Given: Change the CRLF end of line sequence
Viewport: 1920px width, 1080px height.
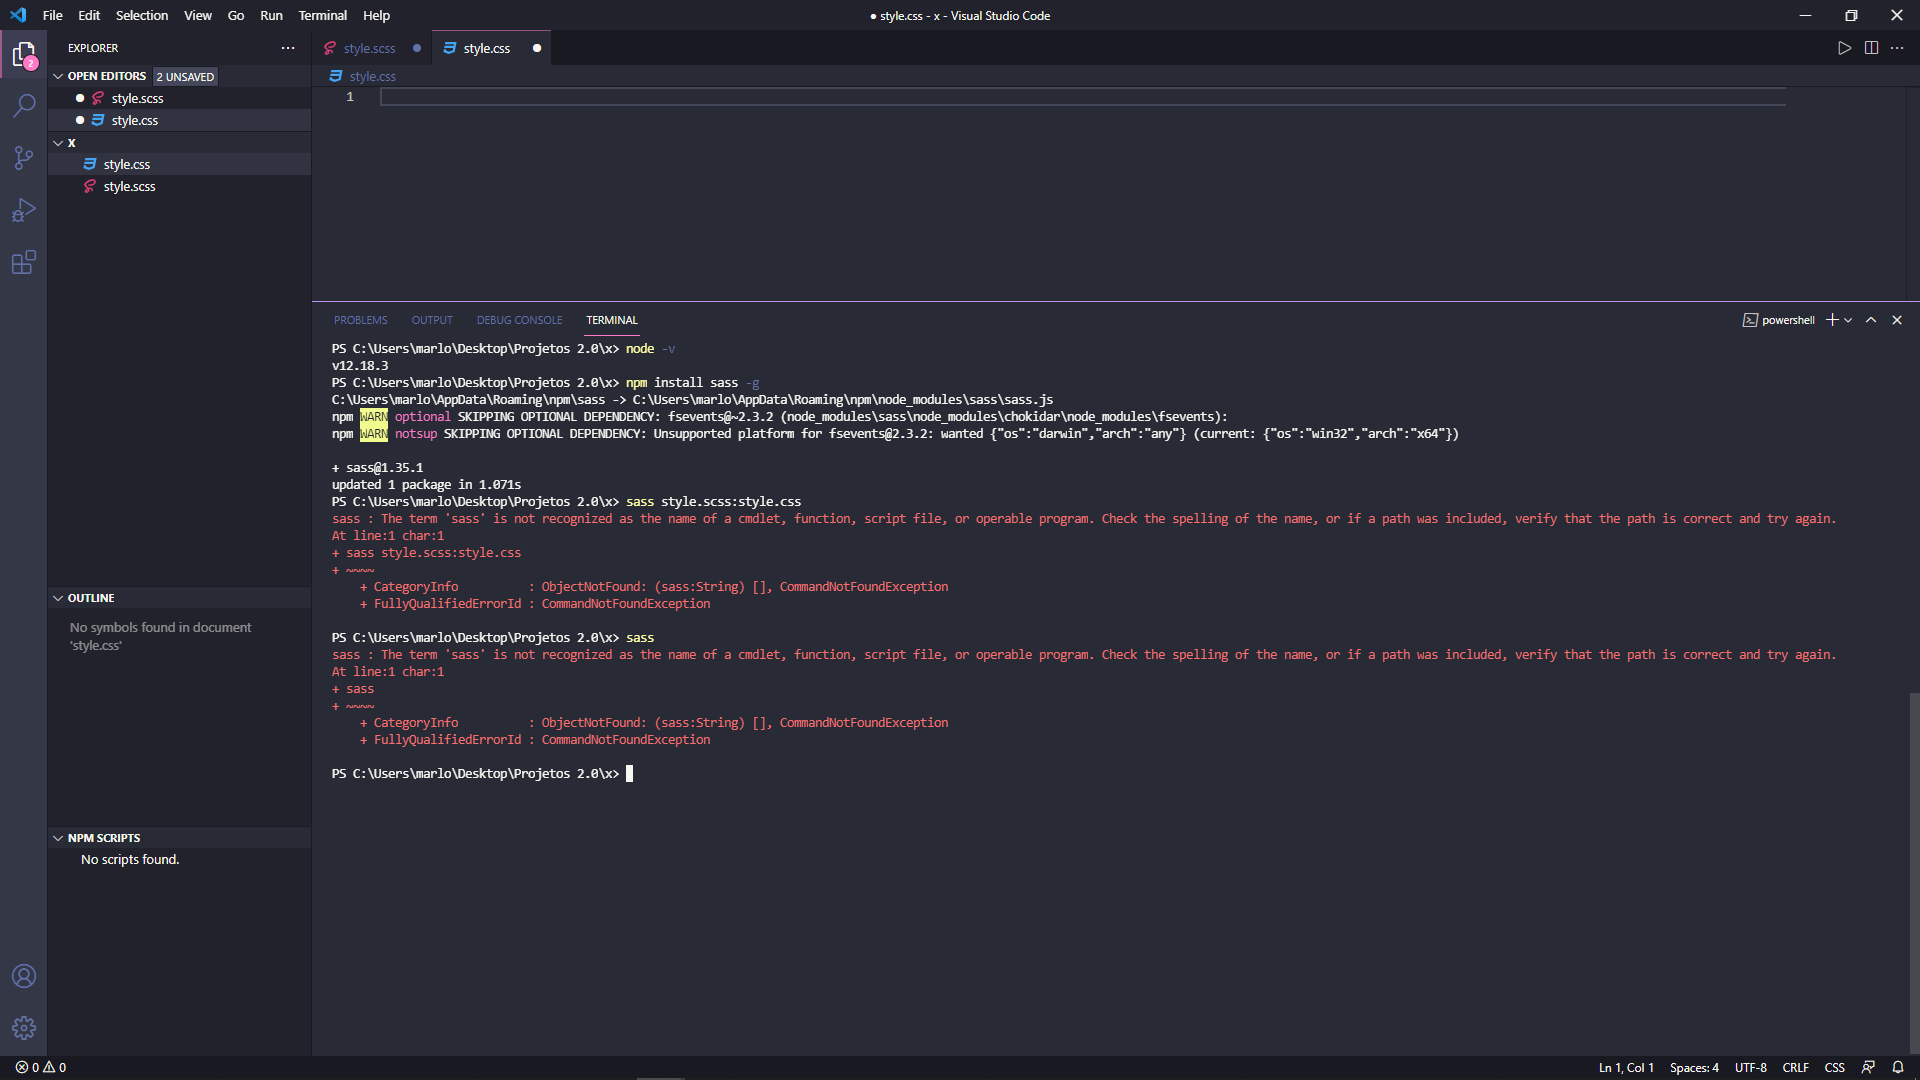Looking at the screenshot, I should coord(1795,1067).
